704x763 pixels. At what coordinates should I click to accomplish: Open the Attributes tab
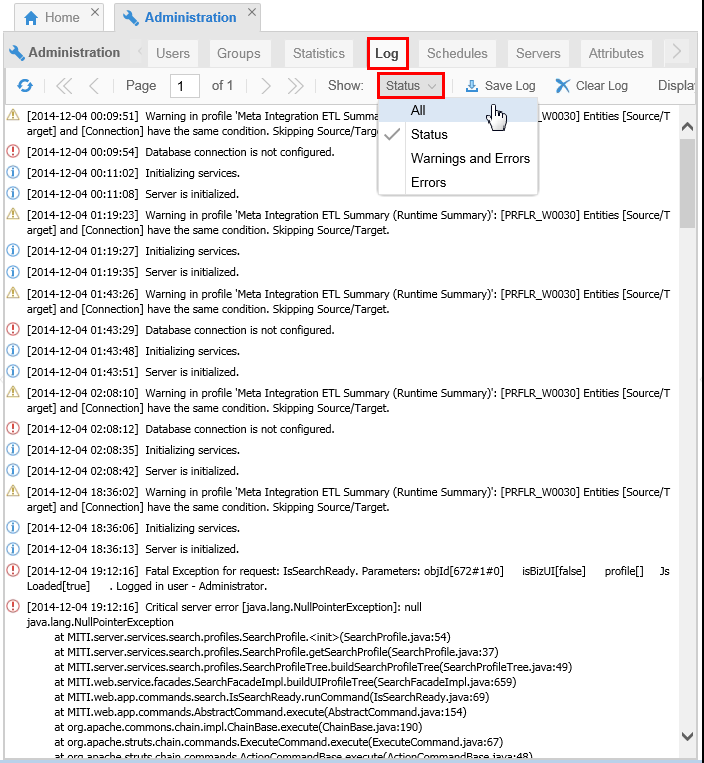[x=616, y=54]
